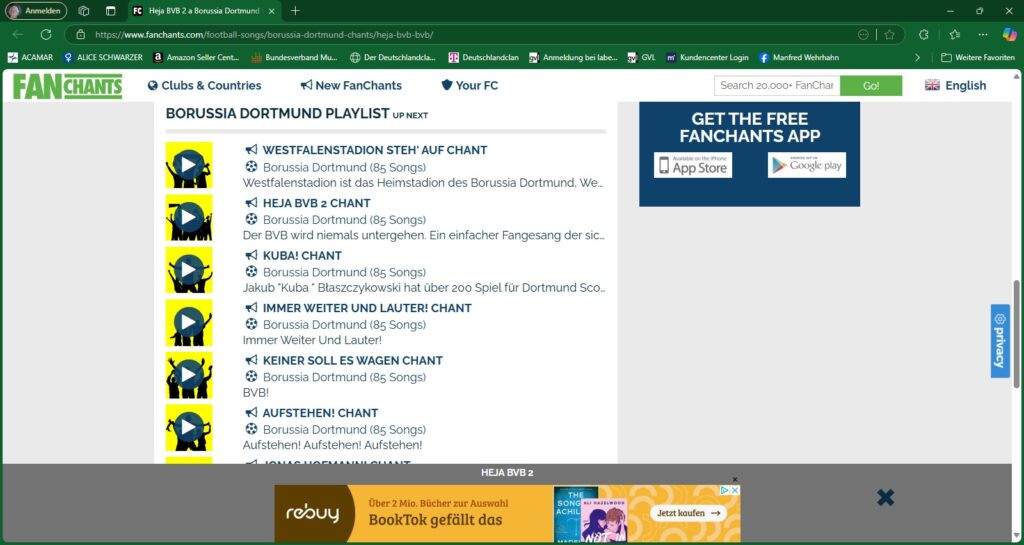The image size is (1024, 545).
Task: Open AUFSTEHEN! CHANT link
Action: tap(321, 413)
